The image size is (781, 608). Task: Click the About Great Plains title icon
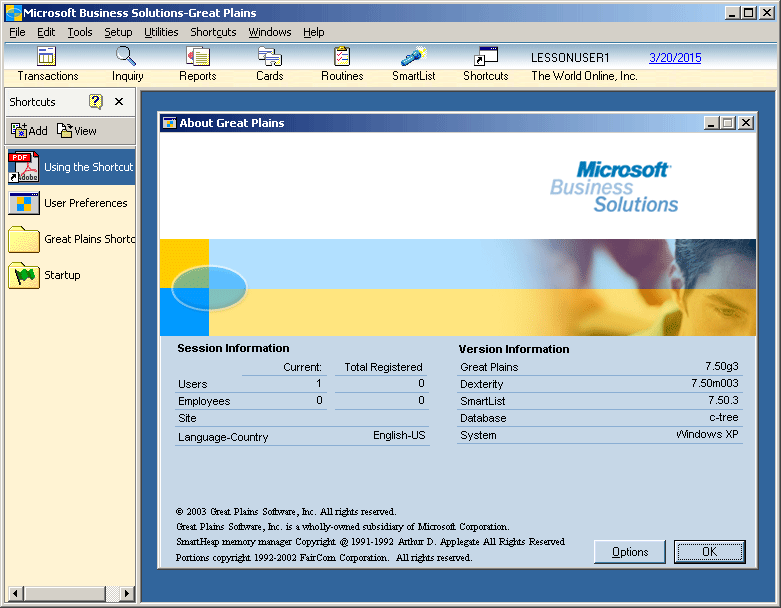[x=169, y=123]
